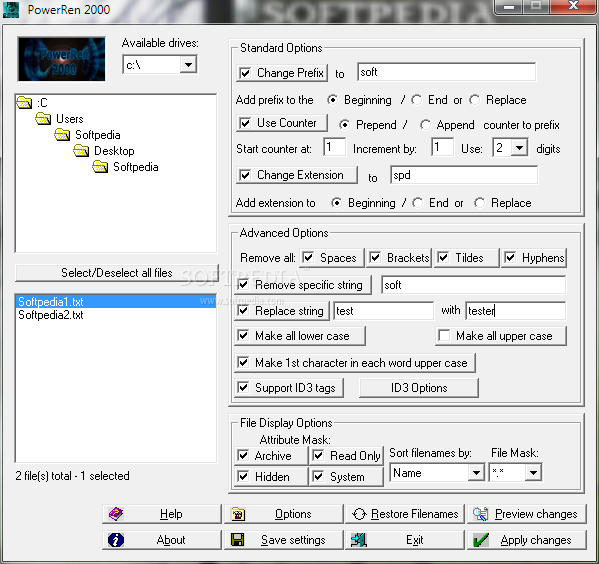
Task: Click the Restore Filenames circular arrow icon
Action: 359,514
